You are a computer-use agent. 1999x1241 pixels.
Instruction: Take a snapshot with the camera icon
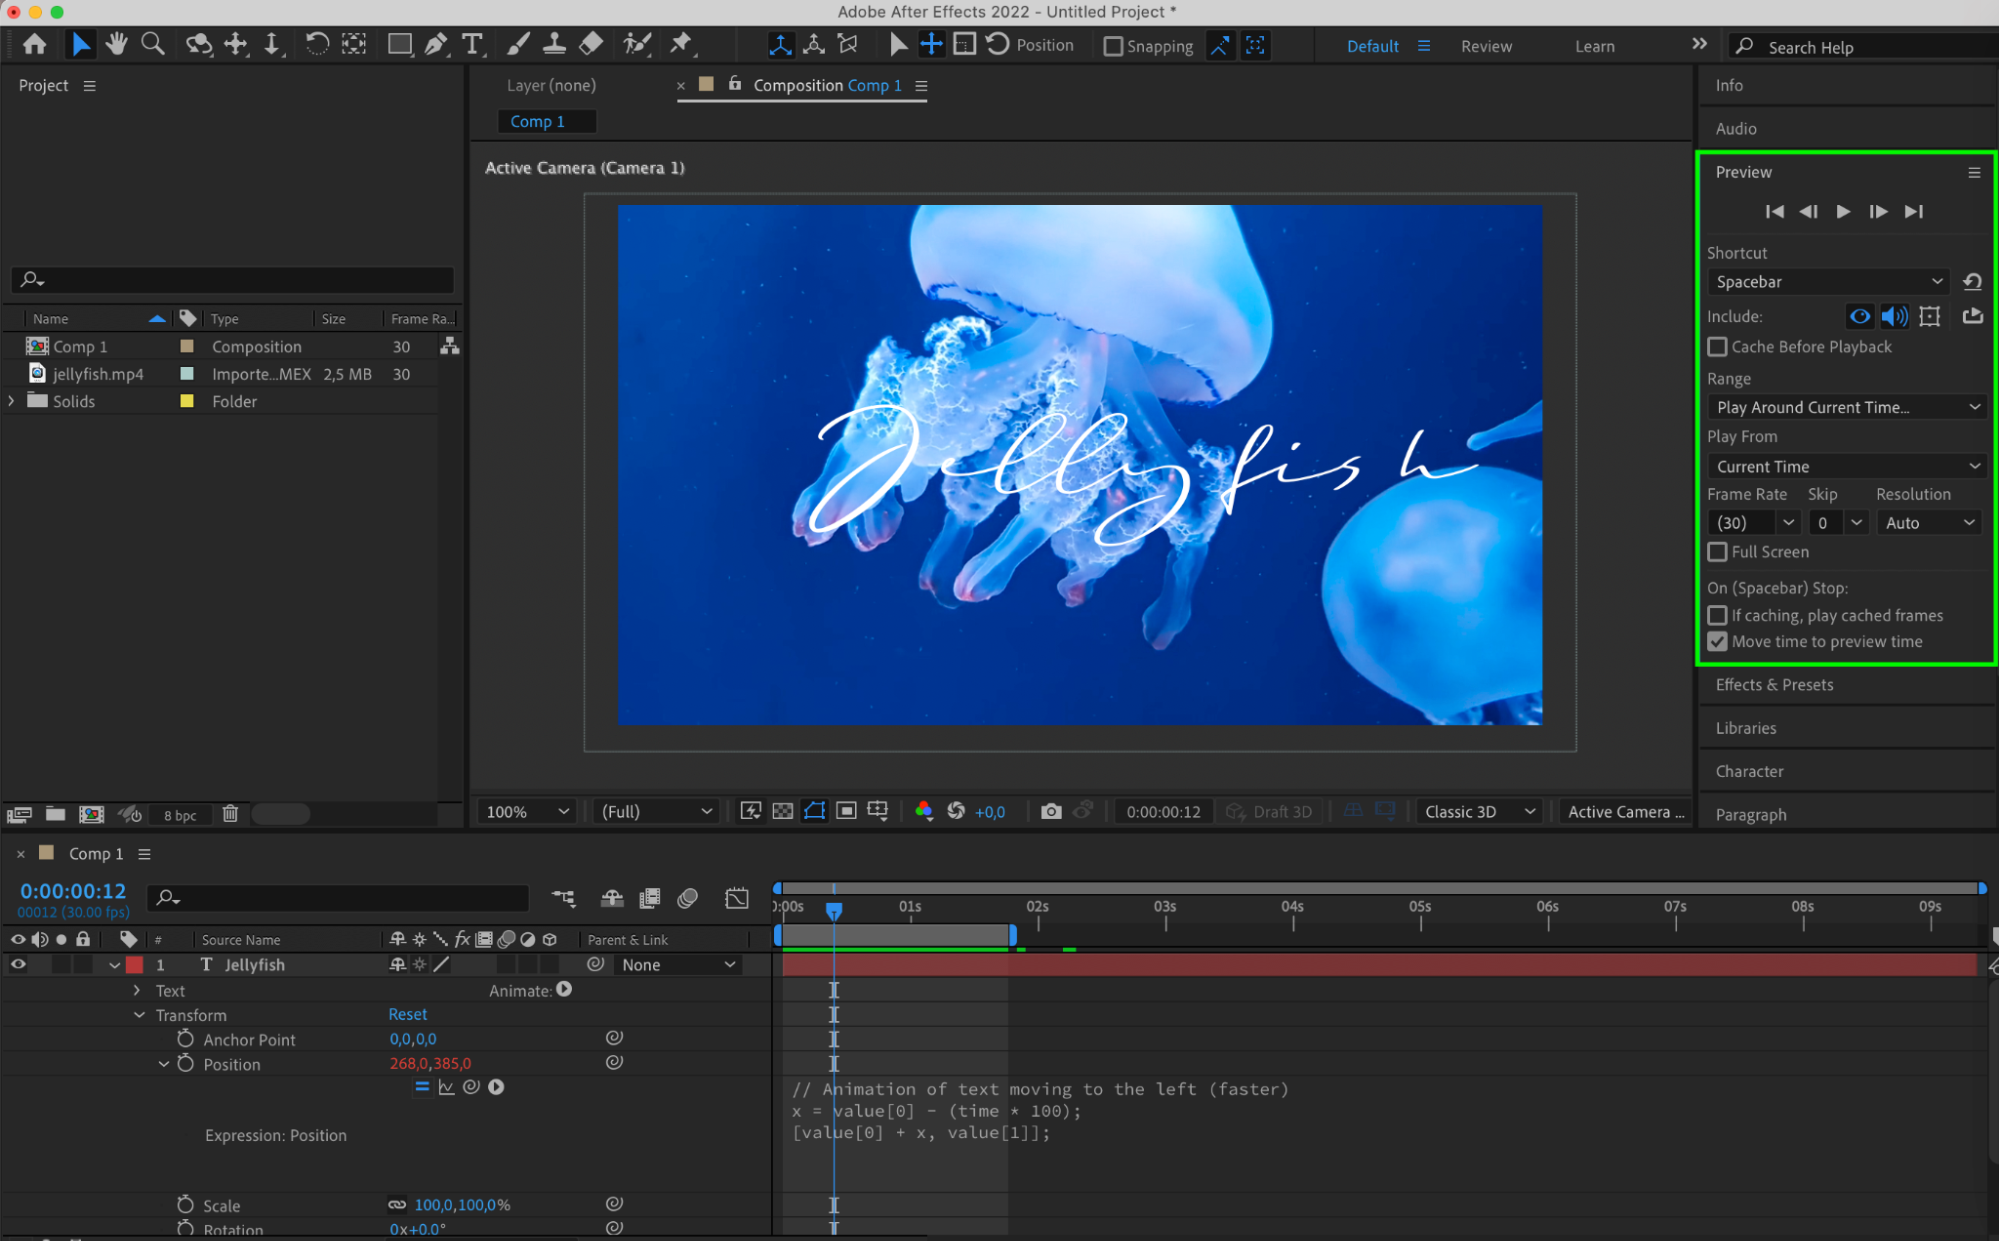pyautogui.click(x=1050, y=811)
